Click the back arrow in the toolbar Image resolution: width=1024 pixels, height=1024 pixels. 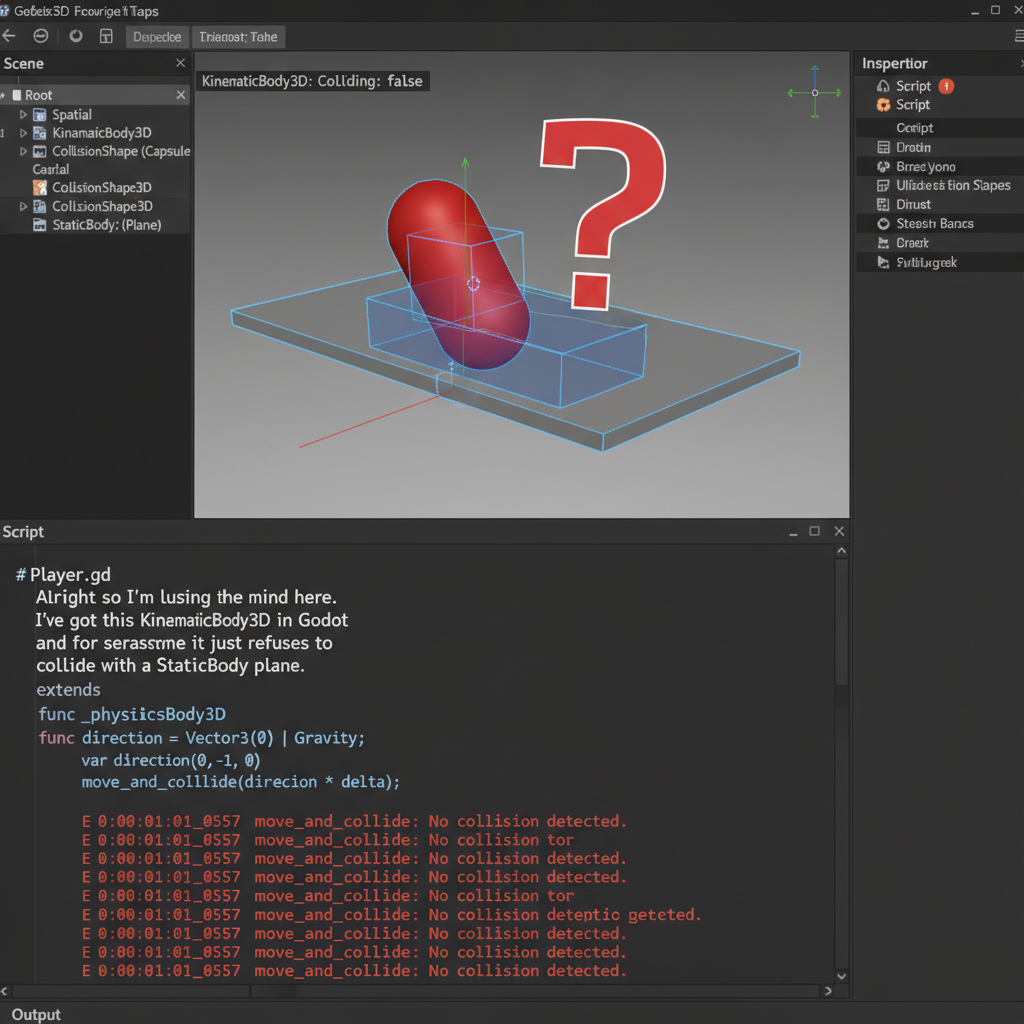coord(9,36)
